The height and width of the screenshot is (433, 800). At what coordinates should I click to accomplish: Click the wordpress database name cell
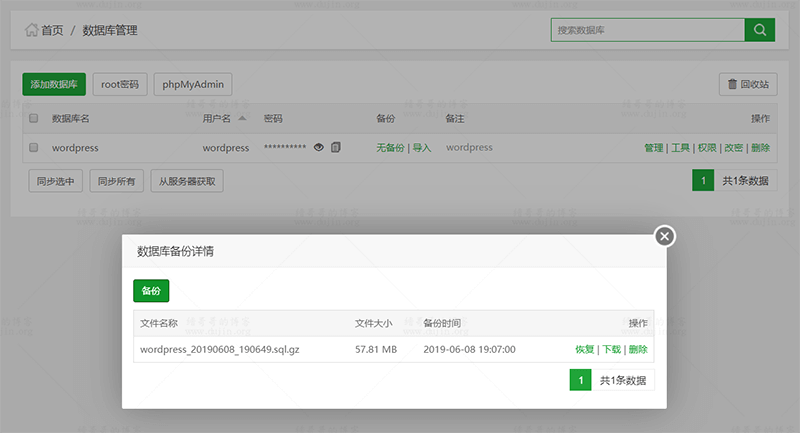(x=75, y=148)
